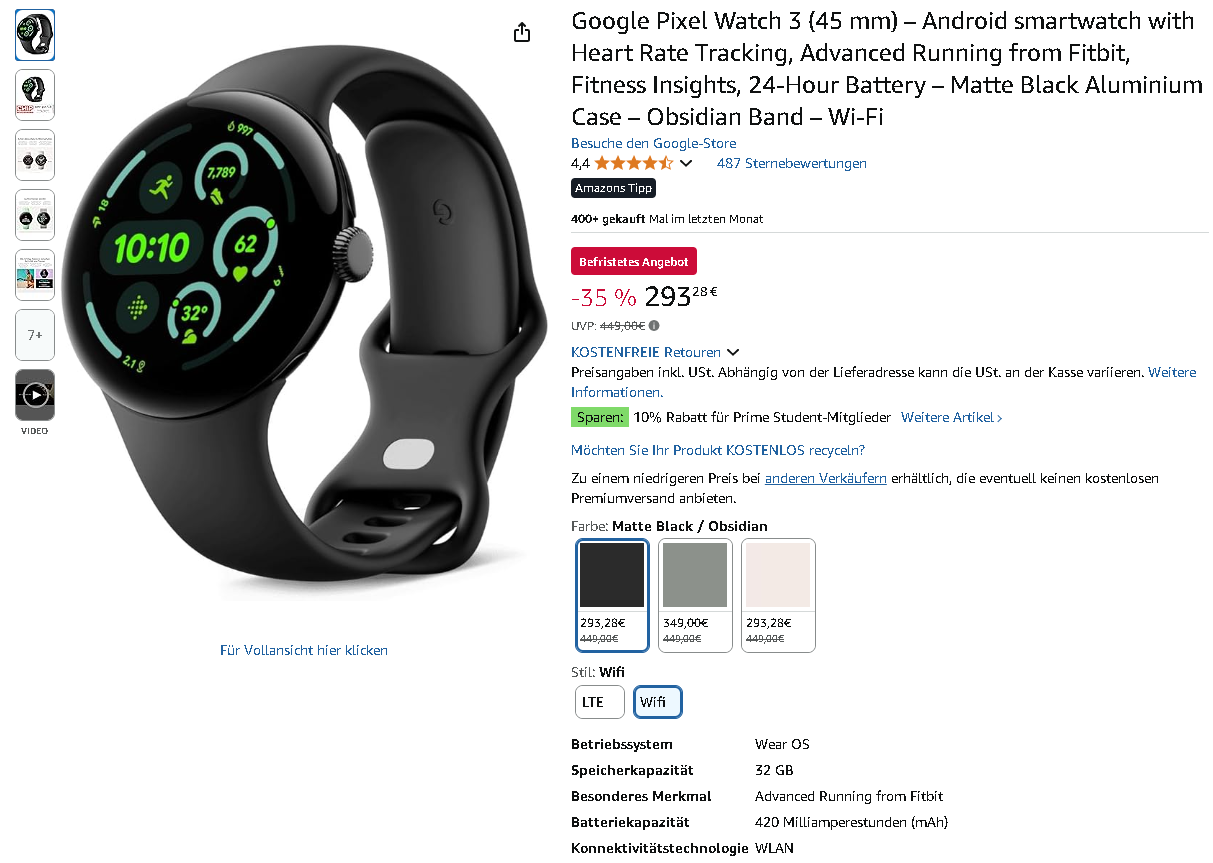This screenshot has height=863, width=1213.
Task: Click the share icon above product image
Action: [x=521, y=33]
